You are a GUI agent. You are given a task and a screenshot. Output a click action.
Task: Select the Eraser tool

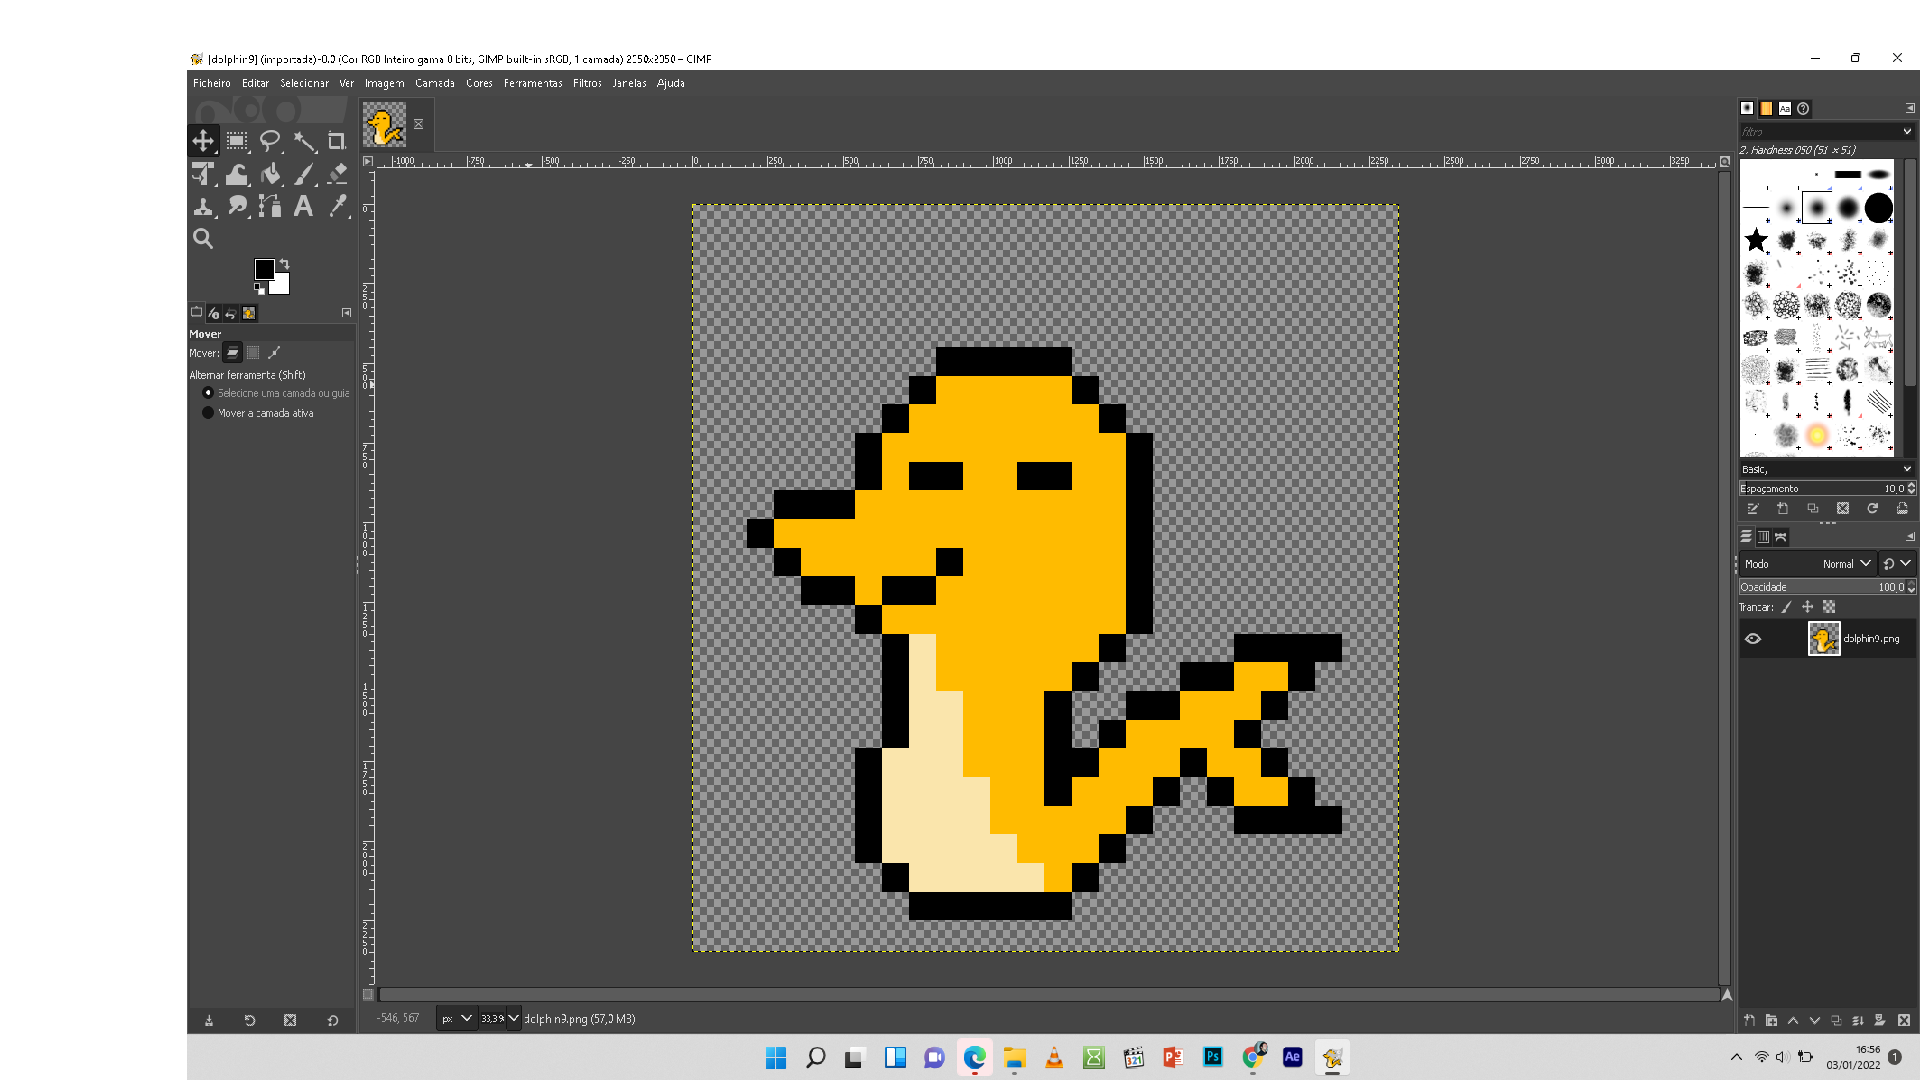[x=337, y=174]
